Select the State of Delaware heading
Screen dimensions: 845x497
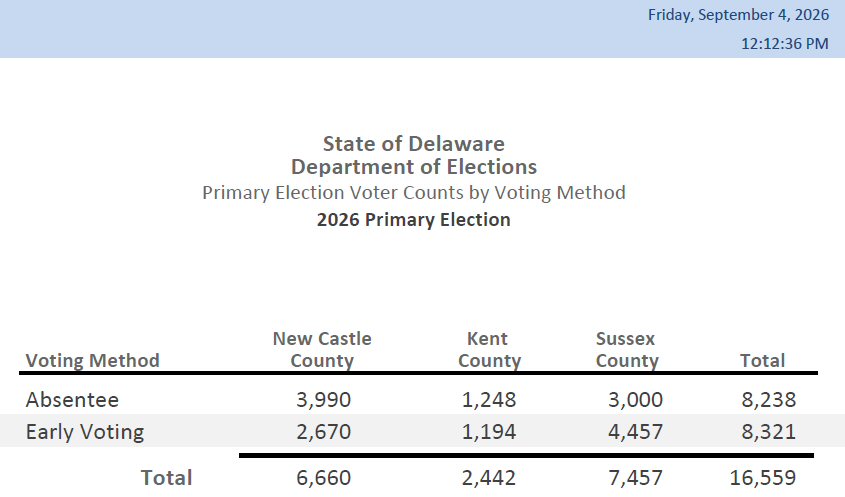click(x=414, y=143)
